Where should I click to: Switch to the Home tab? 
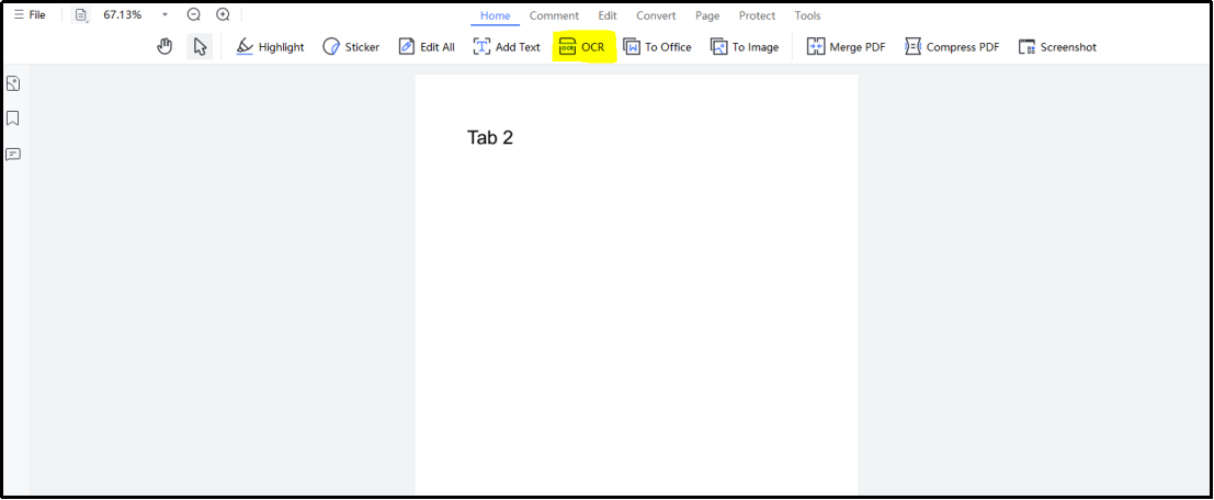pyautogui.click(x=495, y=16)
